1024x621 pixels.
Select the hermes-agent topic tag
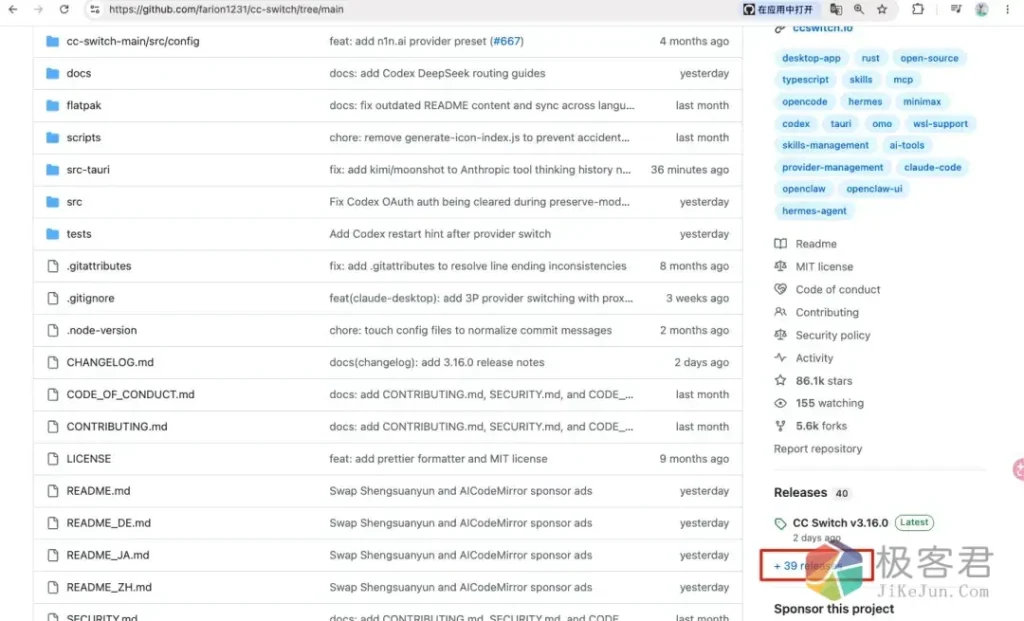(x=814, y=211)
